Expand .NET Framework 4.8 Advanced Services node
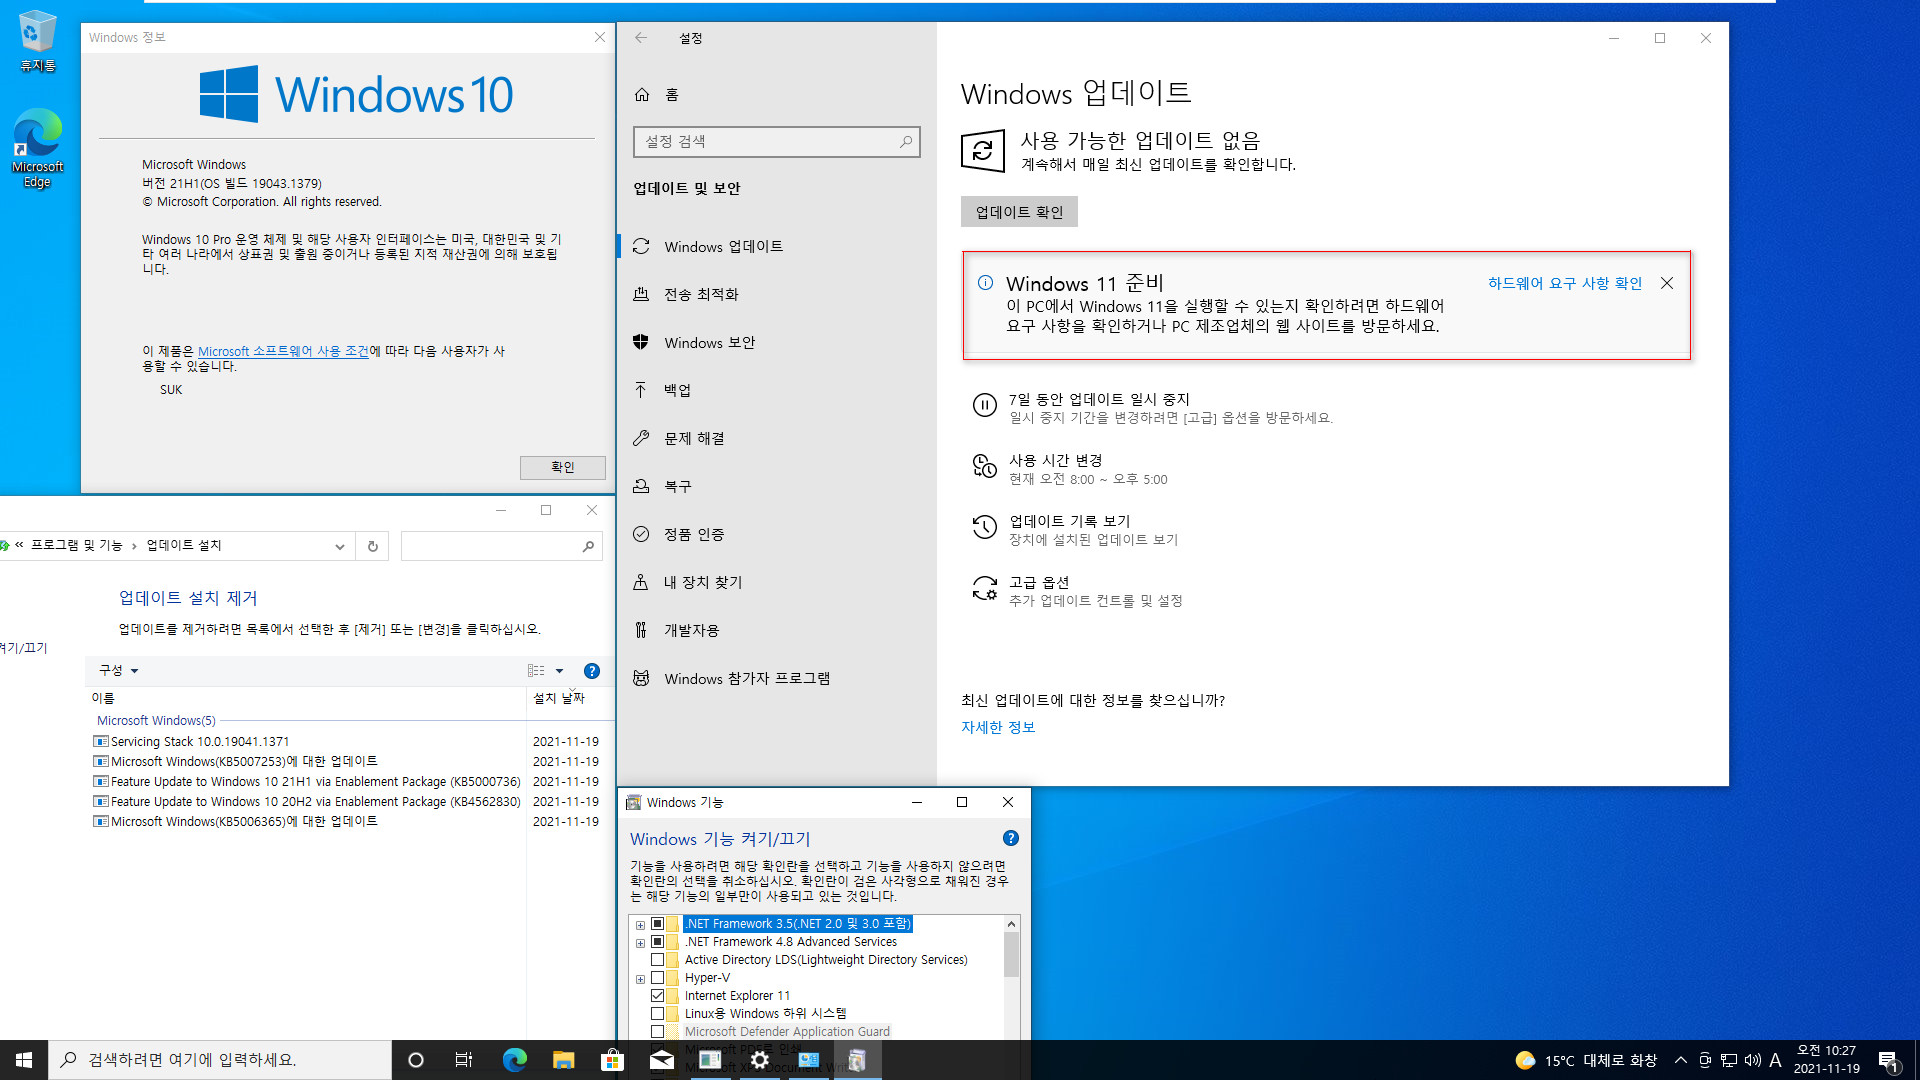 coord(640,943)
